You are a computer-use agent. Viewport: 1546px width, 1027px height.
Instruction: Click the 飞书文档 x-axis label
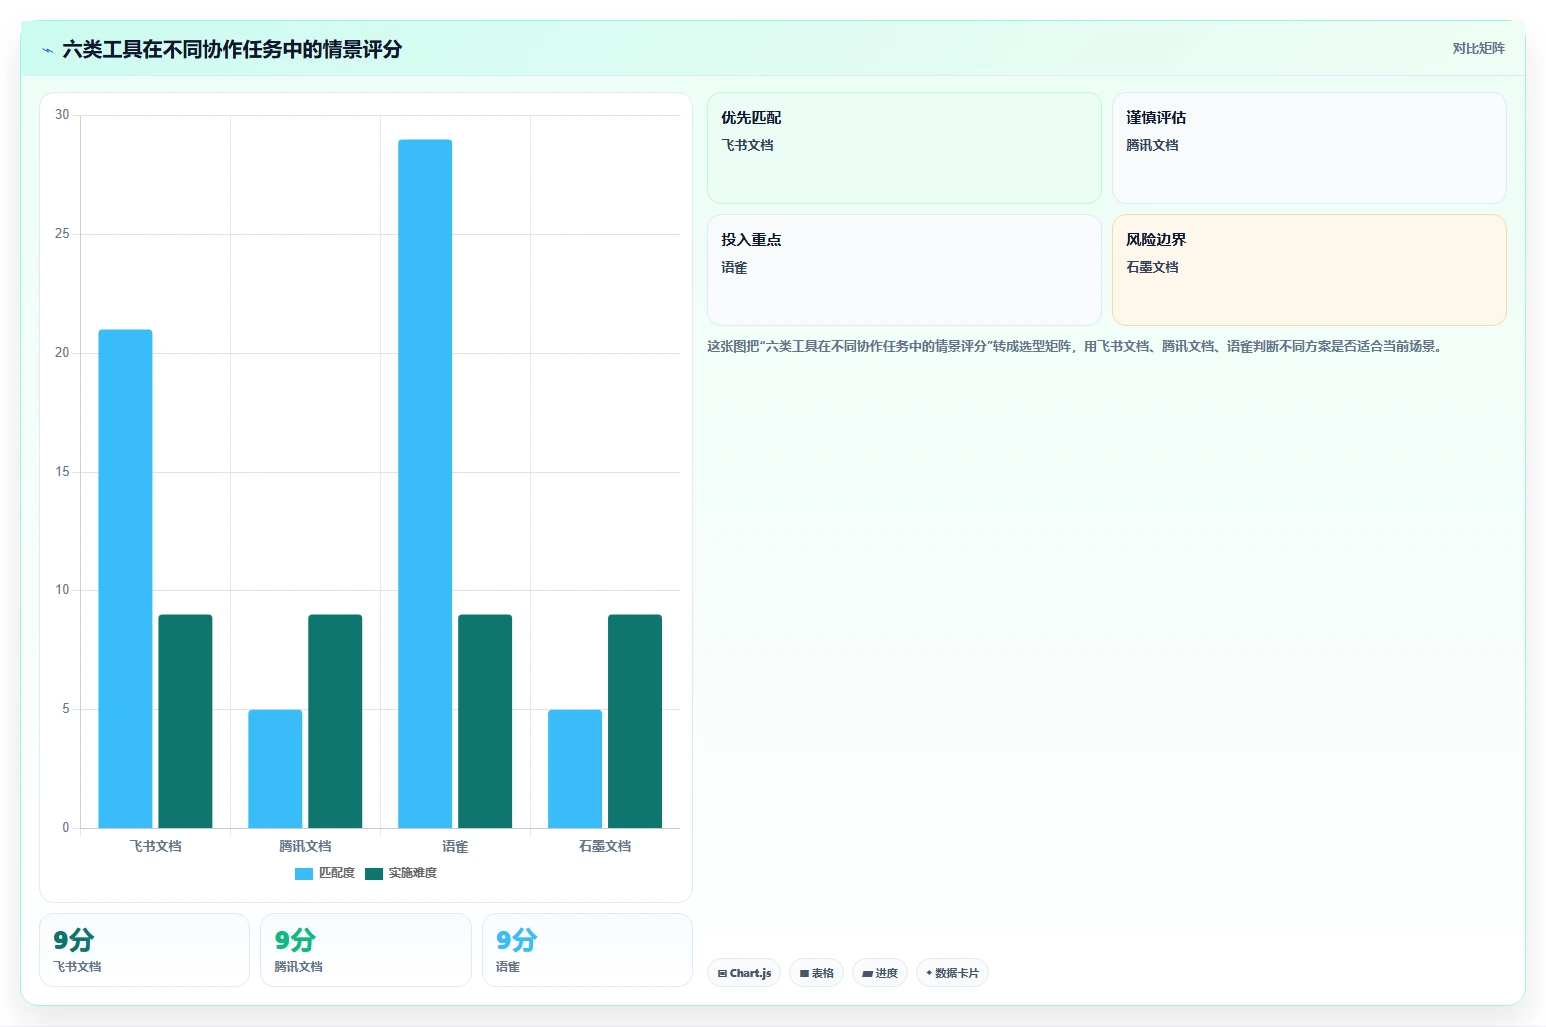coord(155,846)
